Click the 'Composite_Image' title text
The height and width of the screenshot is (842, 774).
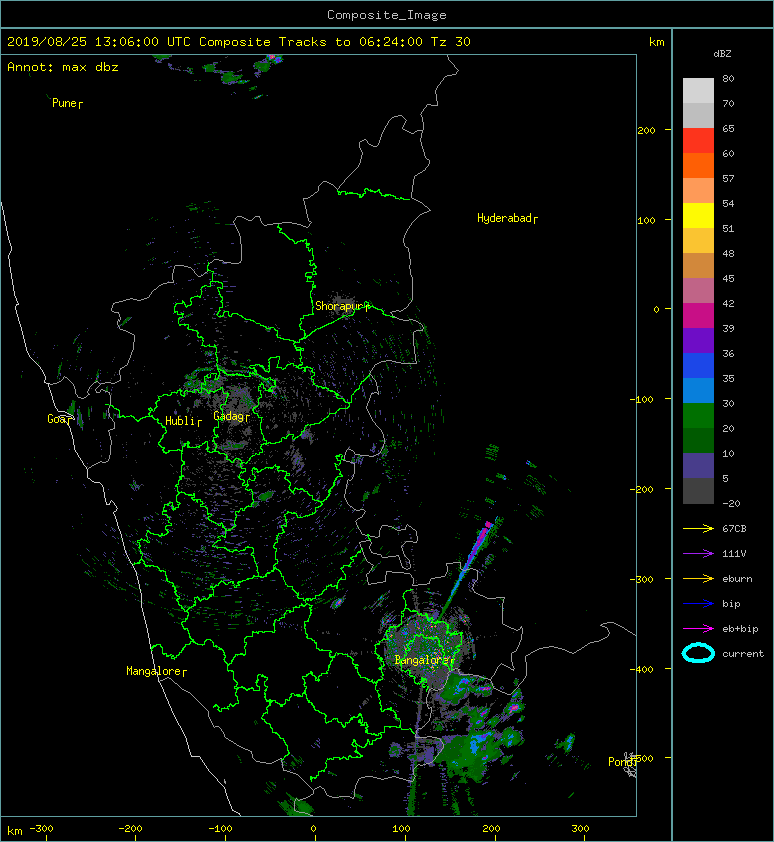(387, 15)
